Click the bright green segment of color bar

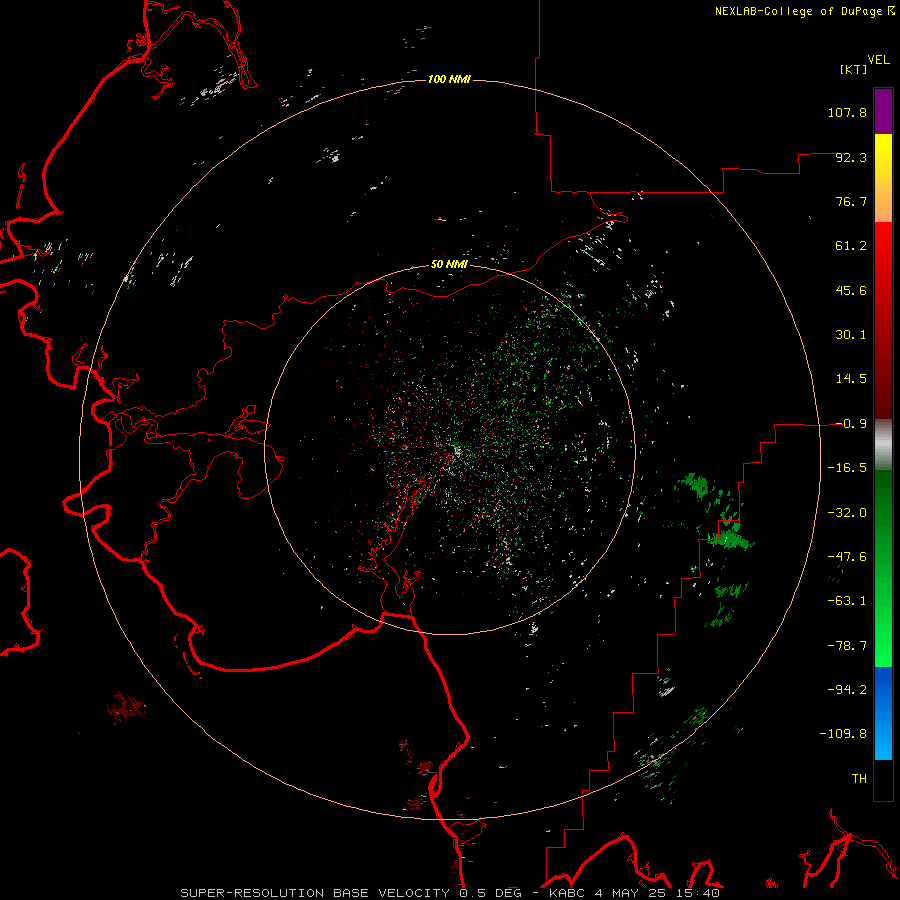[883, 568]
